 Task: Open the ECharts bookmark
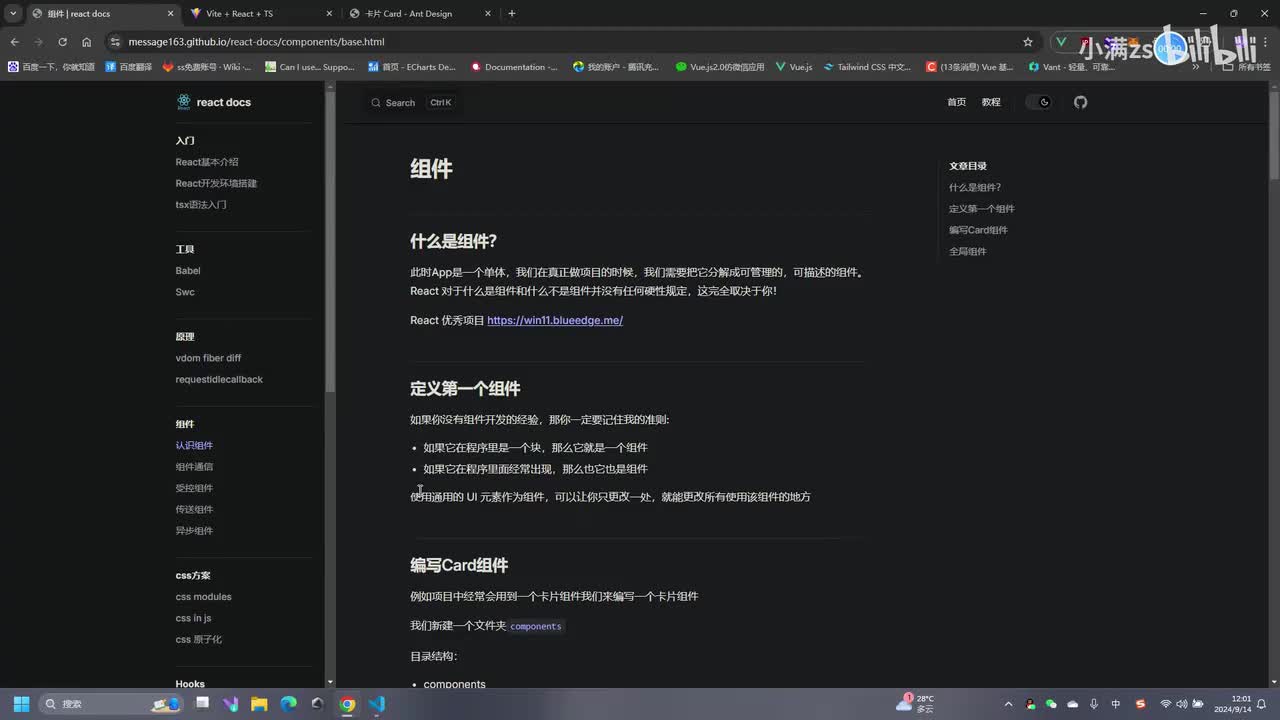pyautogui.click(x=411, y=67)
